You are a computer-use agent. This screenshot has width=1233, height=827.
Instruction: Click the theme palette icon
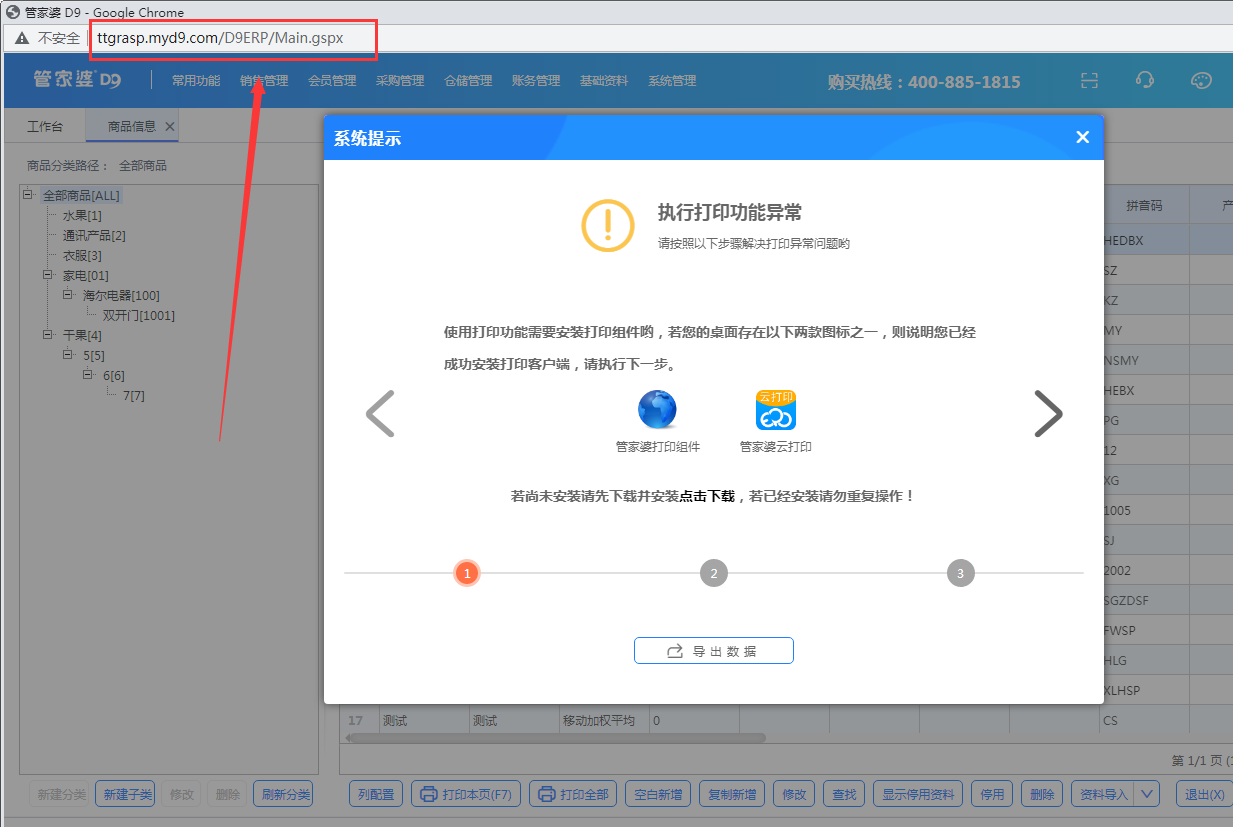point(1201,81)
